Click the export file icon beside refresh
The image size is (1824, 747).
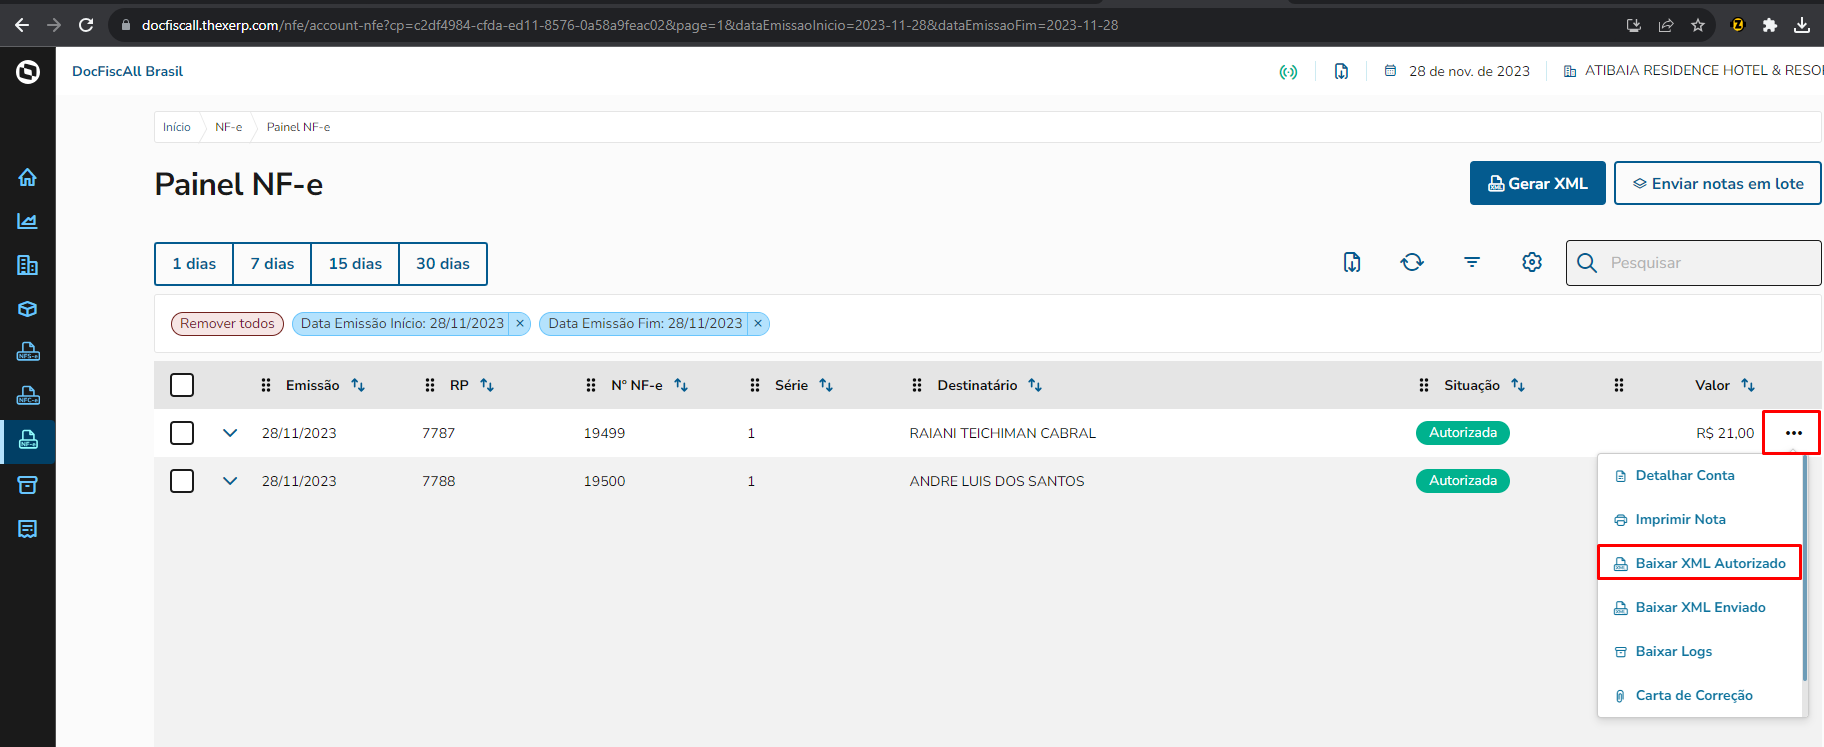coord(1352,262)
